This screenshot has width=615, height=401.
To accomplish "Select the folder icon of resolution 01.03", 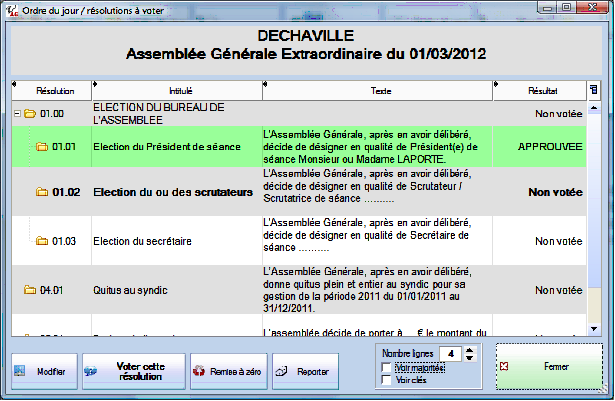I will (x=42, y=241).
